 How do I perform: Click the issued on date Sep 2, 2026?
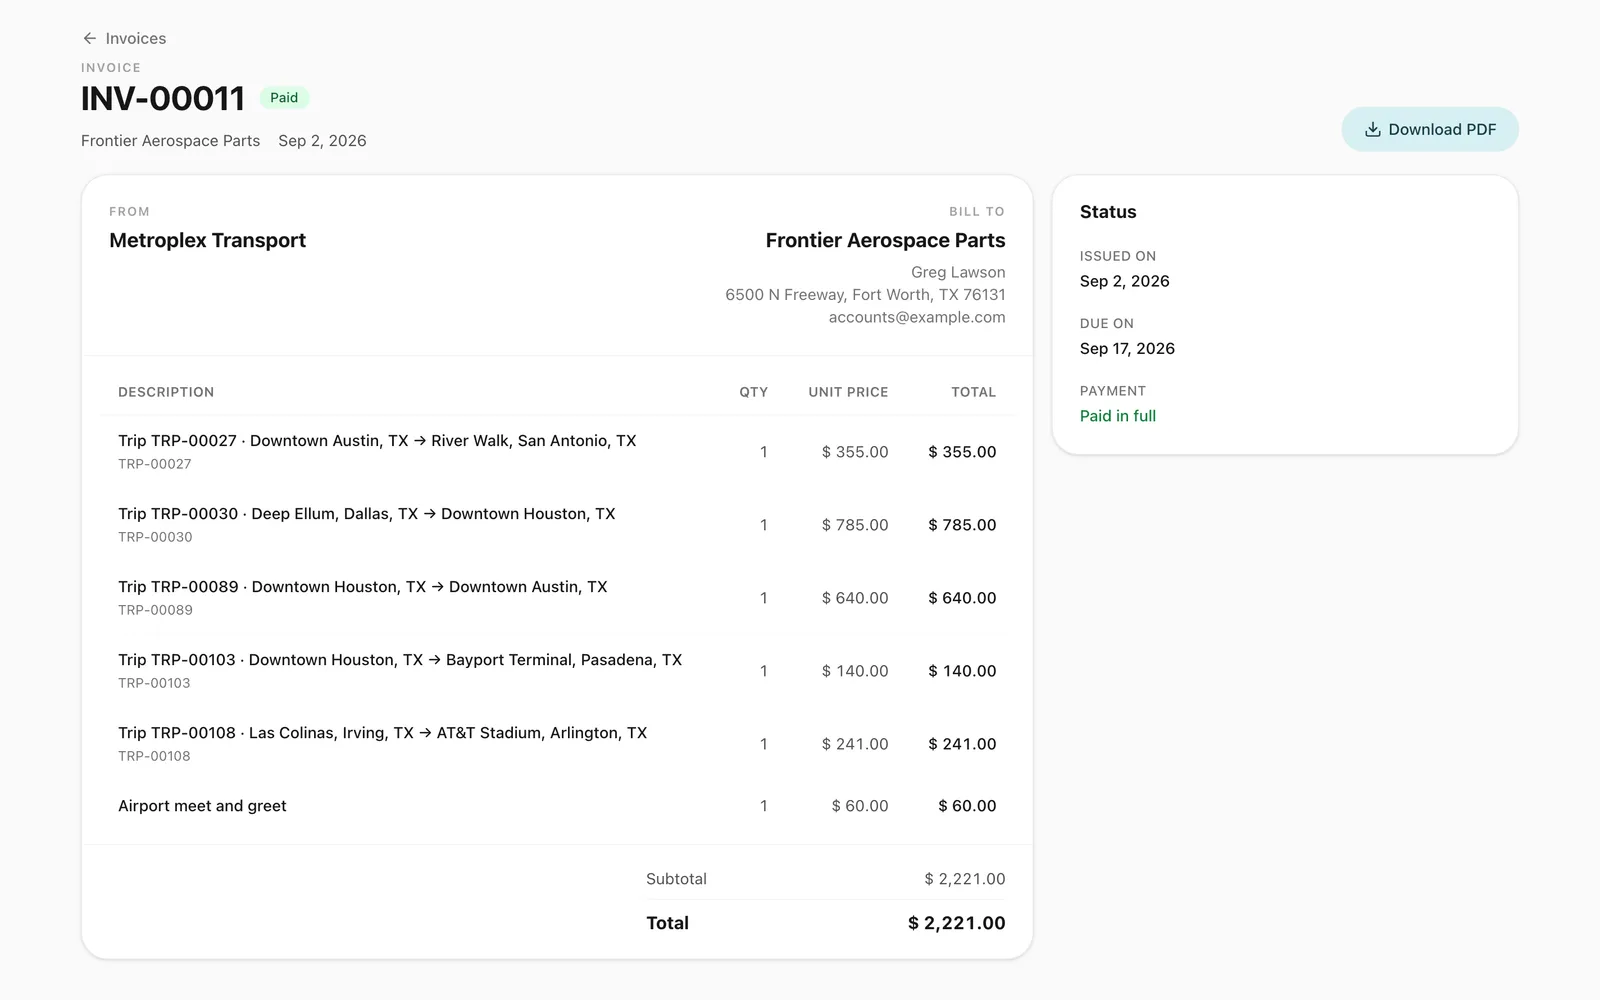coord(1125,281)
